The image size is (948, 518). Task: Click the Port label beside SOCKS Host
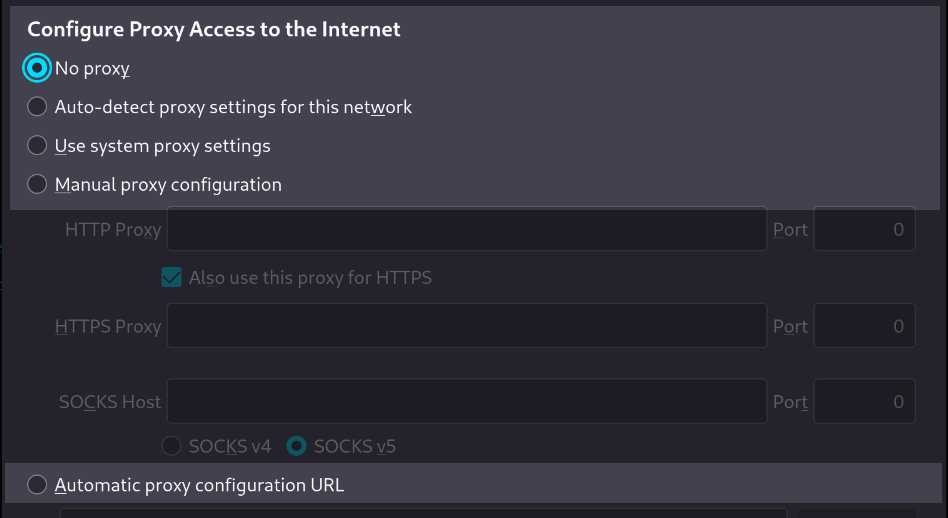click(x=790, y=402)
